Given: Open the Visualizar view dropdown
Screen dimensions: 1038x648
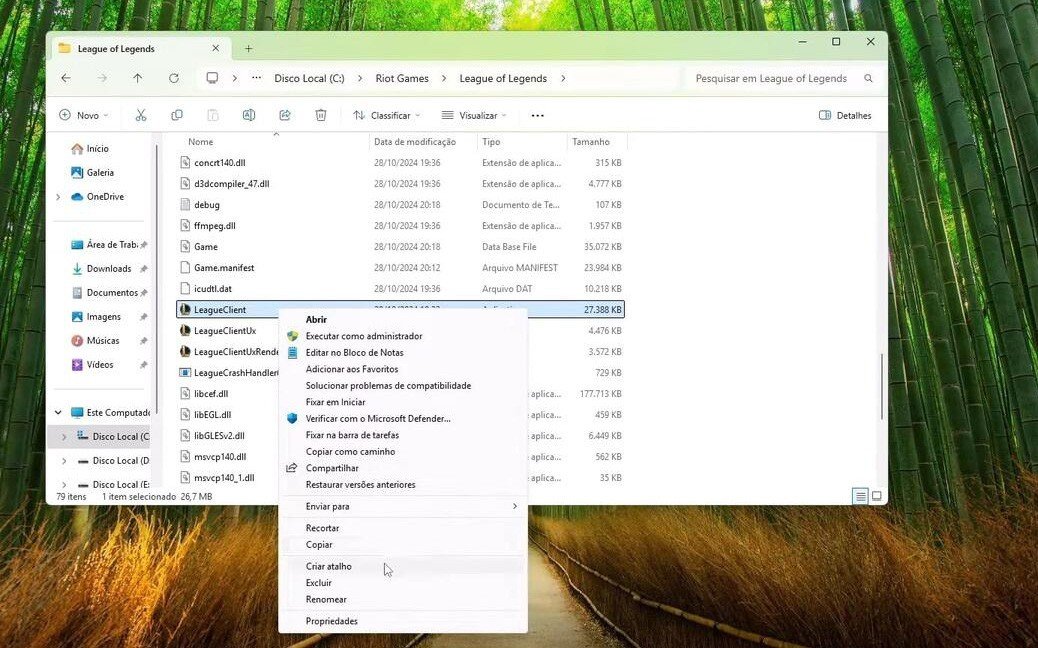Looking at the screenshot, I should coord(474,115).
